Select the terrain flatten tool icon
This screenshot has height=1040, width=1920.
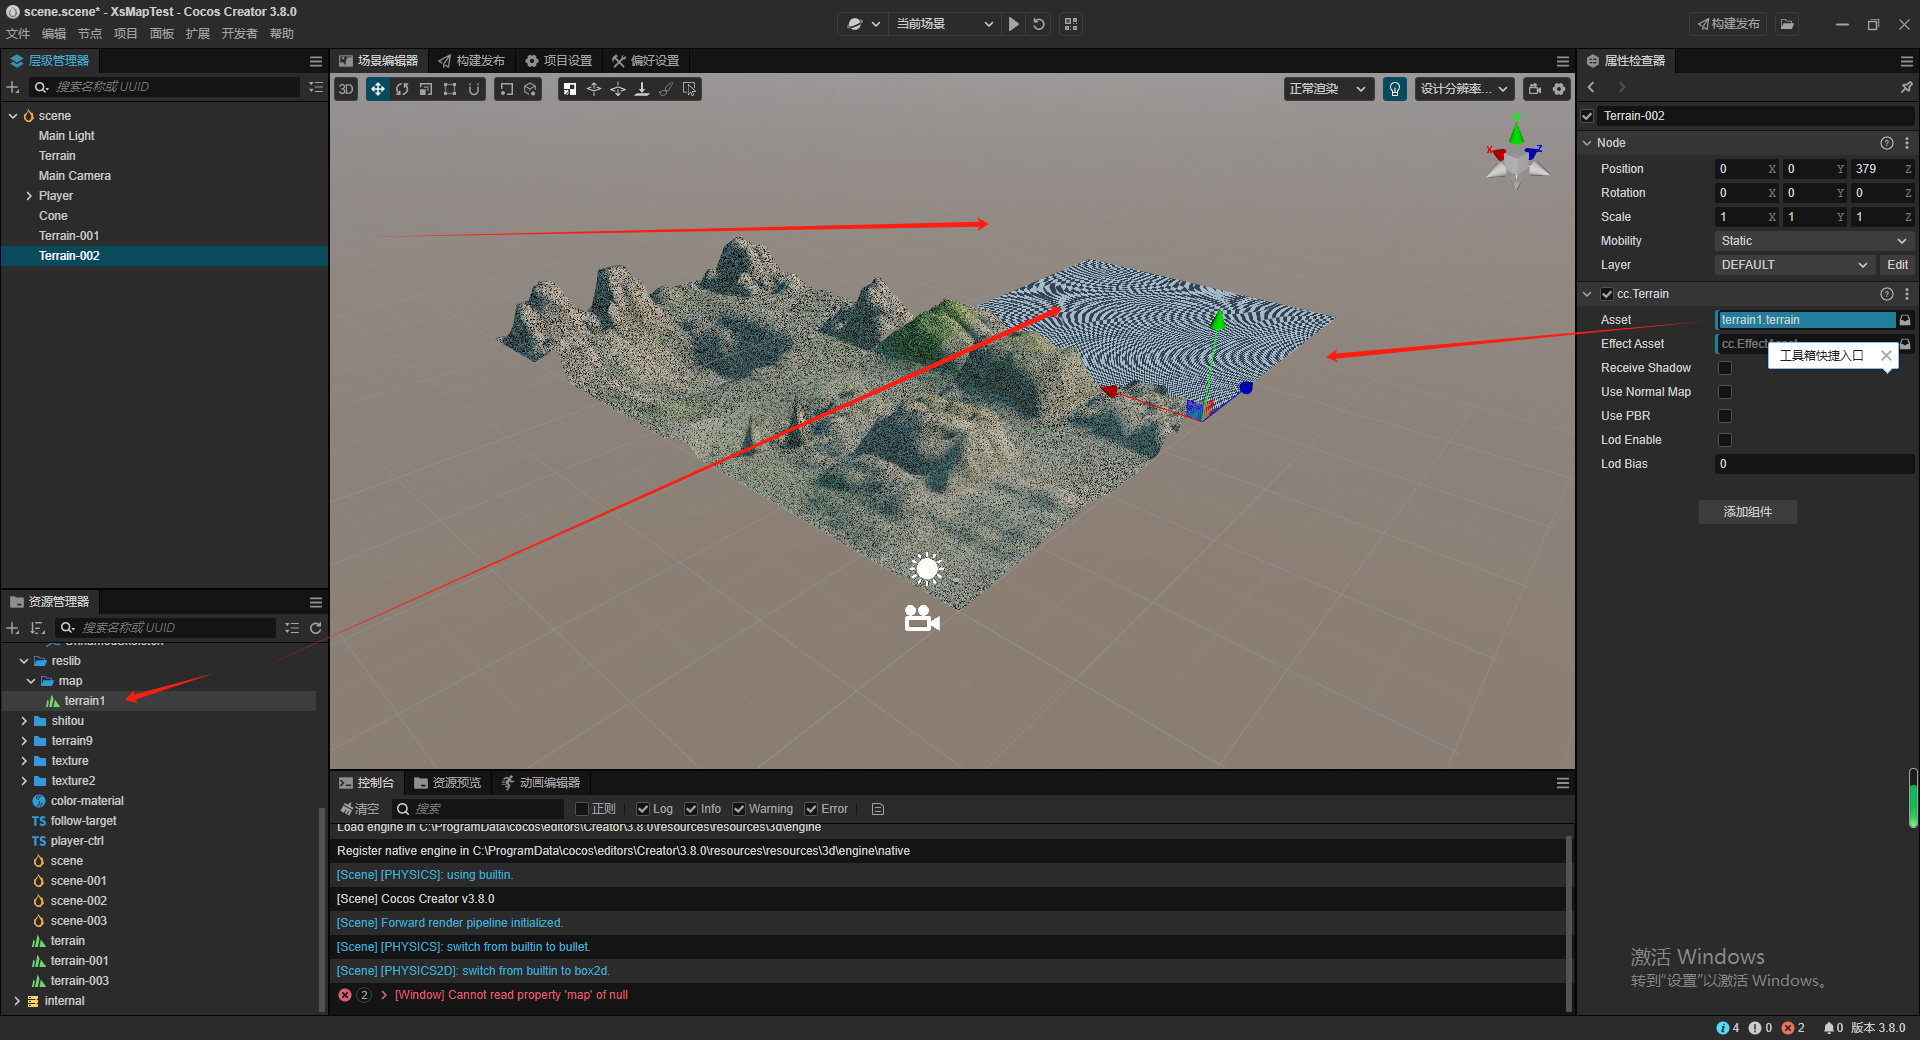pyautogui.click(x=642, y=89)
